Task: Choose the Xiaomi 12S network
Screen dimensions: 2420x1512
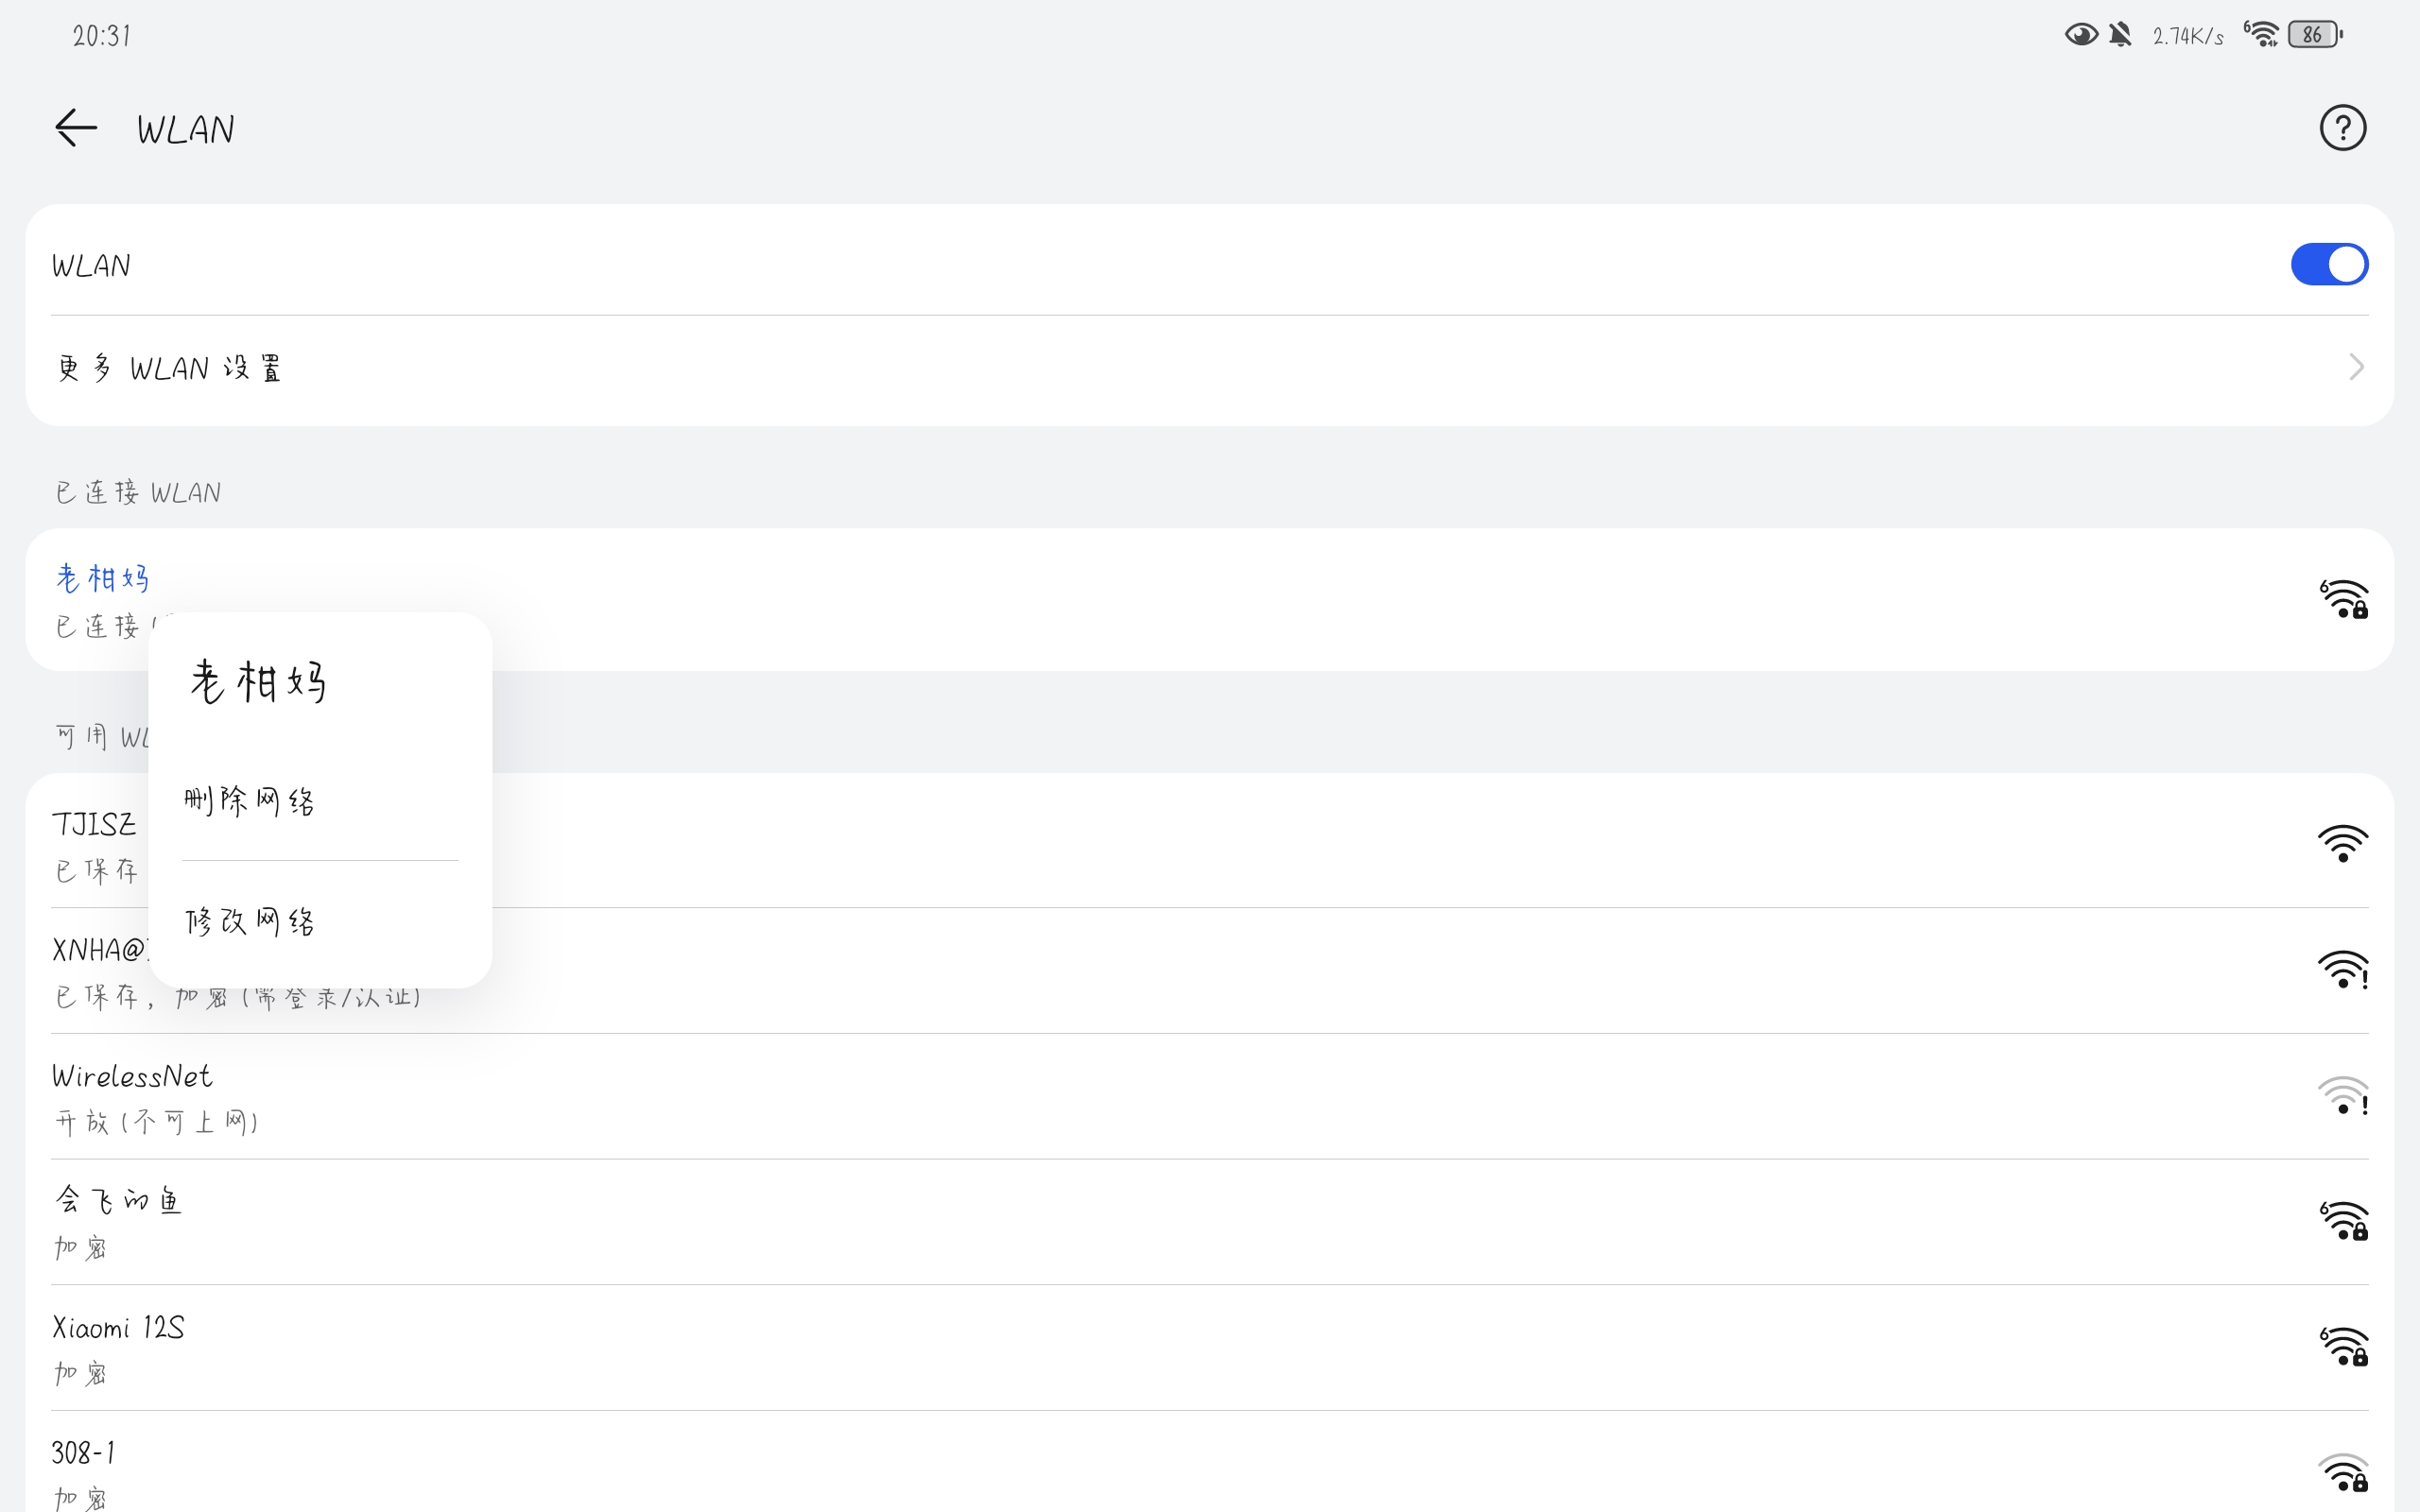Action: pyautogui.click(x=1210, y=1348)
